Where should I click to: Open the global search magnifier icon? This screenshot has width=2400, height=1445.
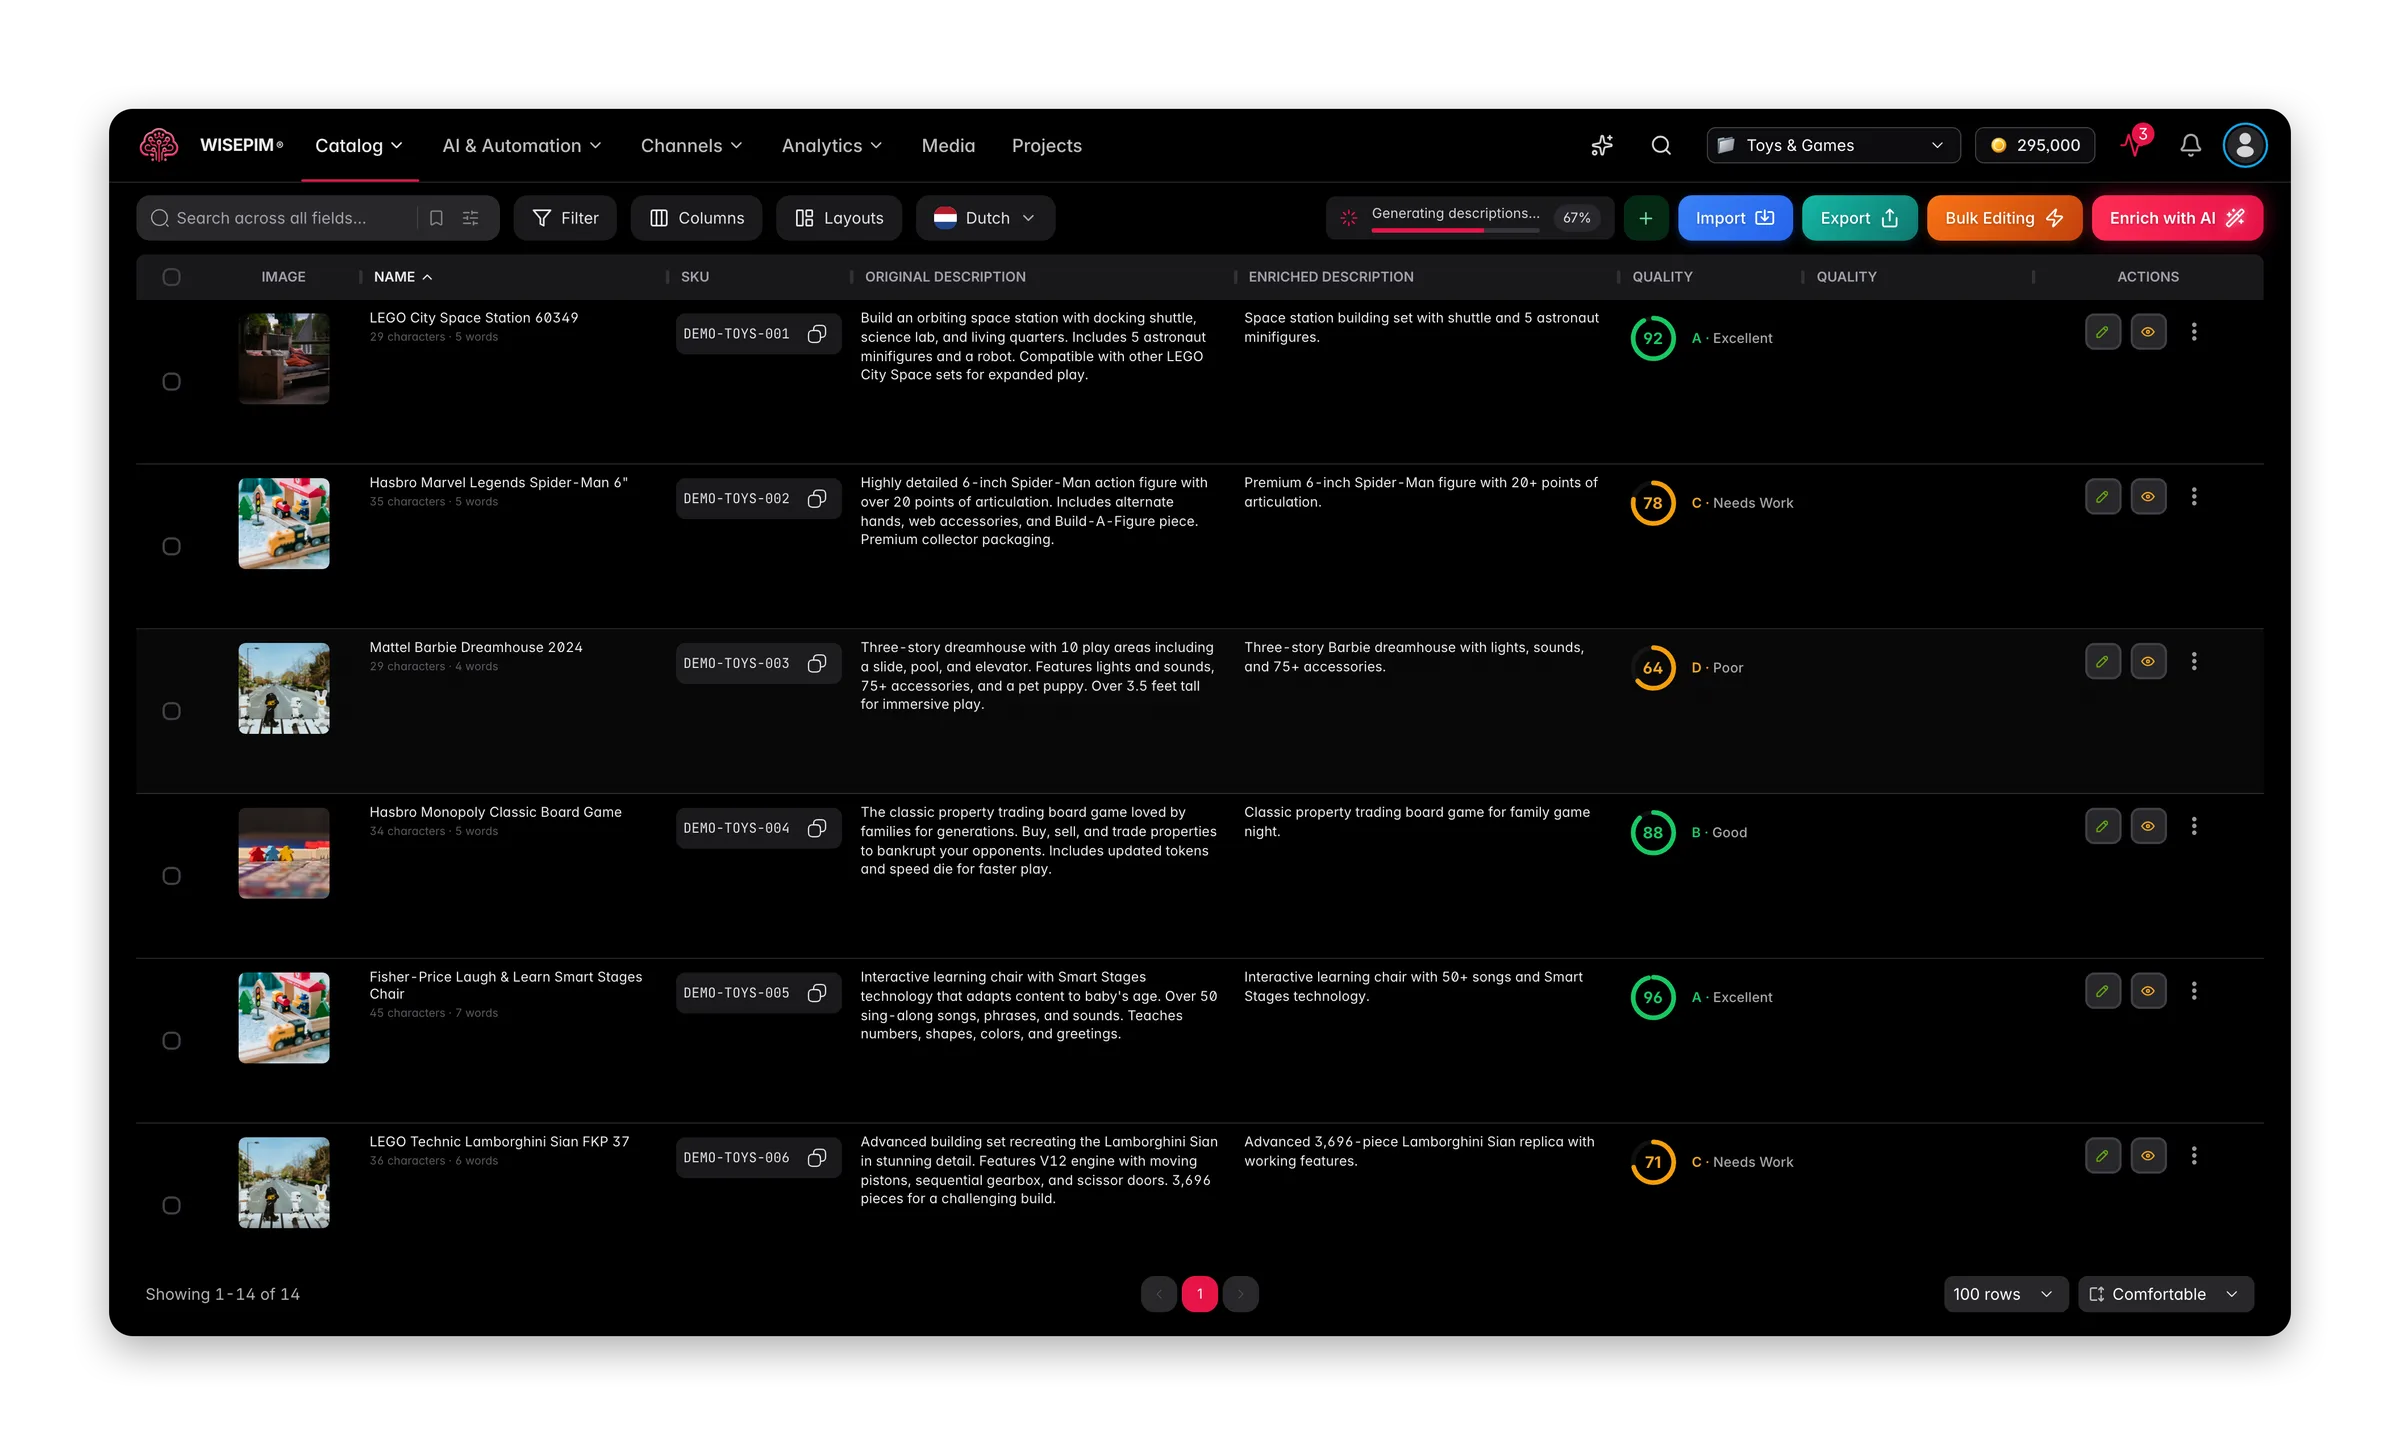point(1661,146)
